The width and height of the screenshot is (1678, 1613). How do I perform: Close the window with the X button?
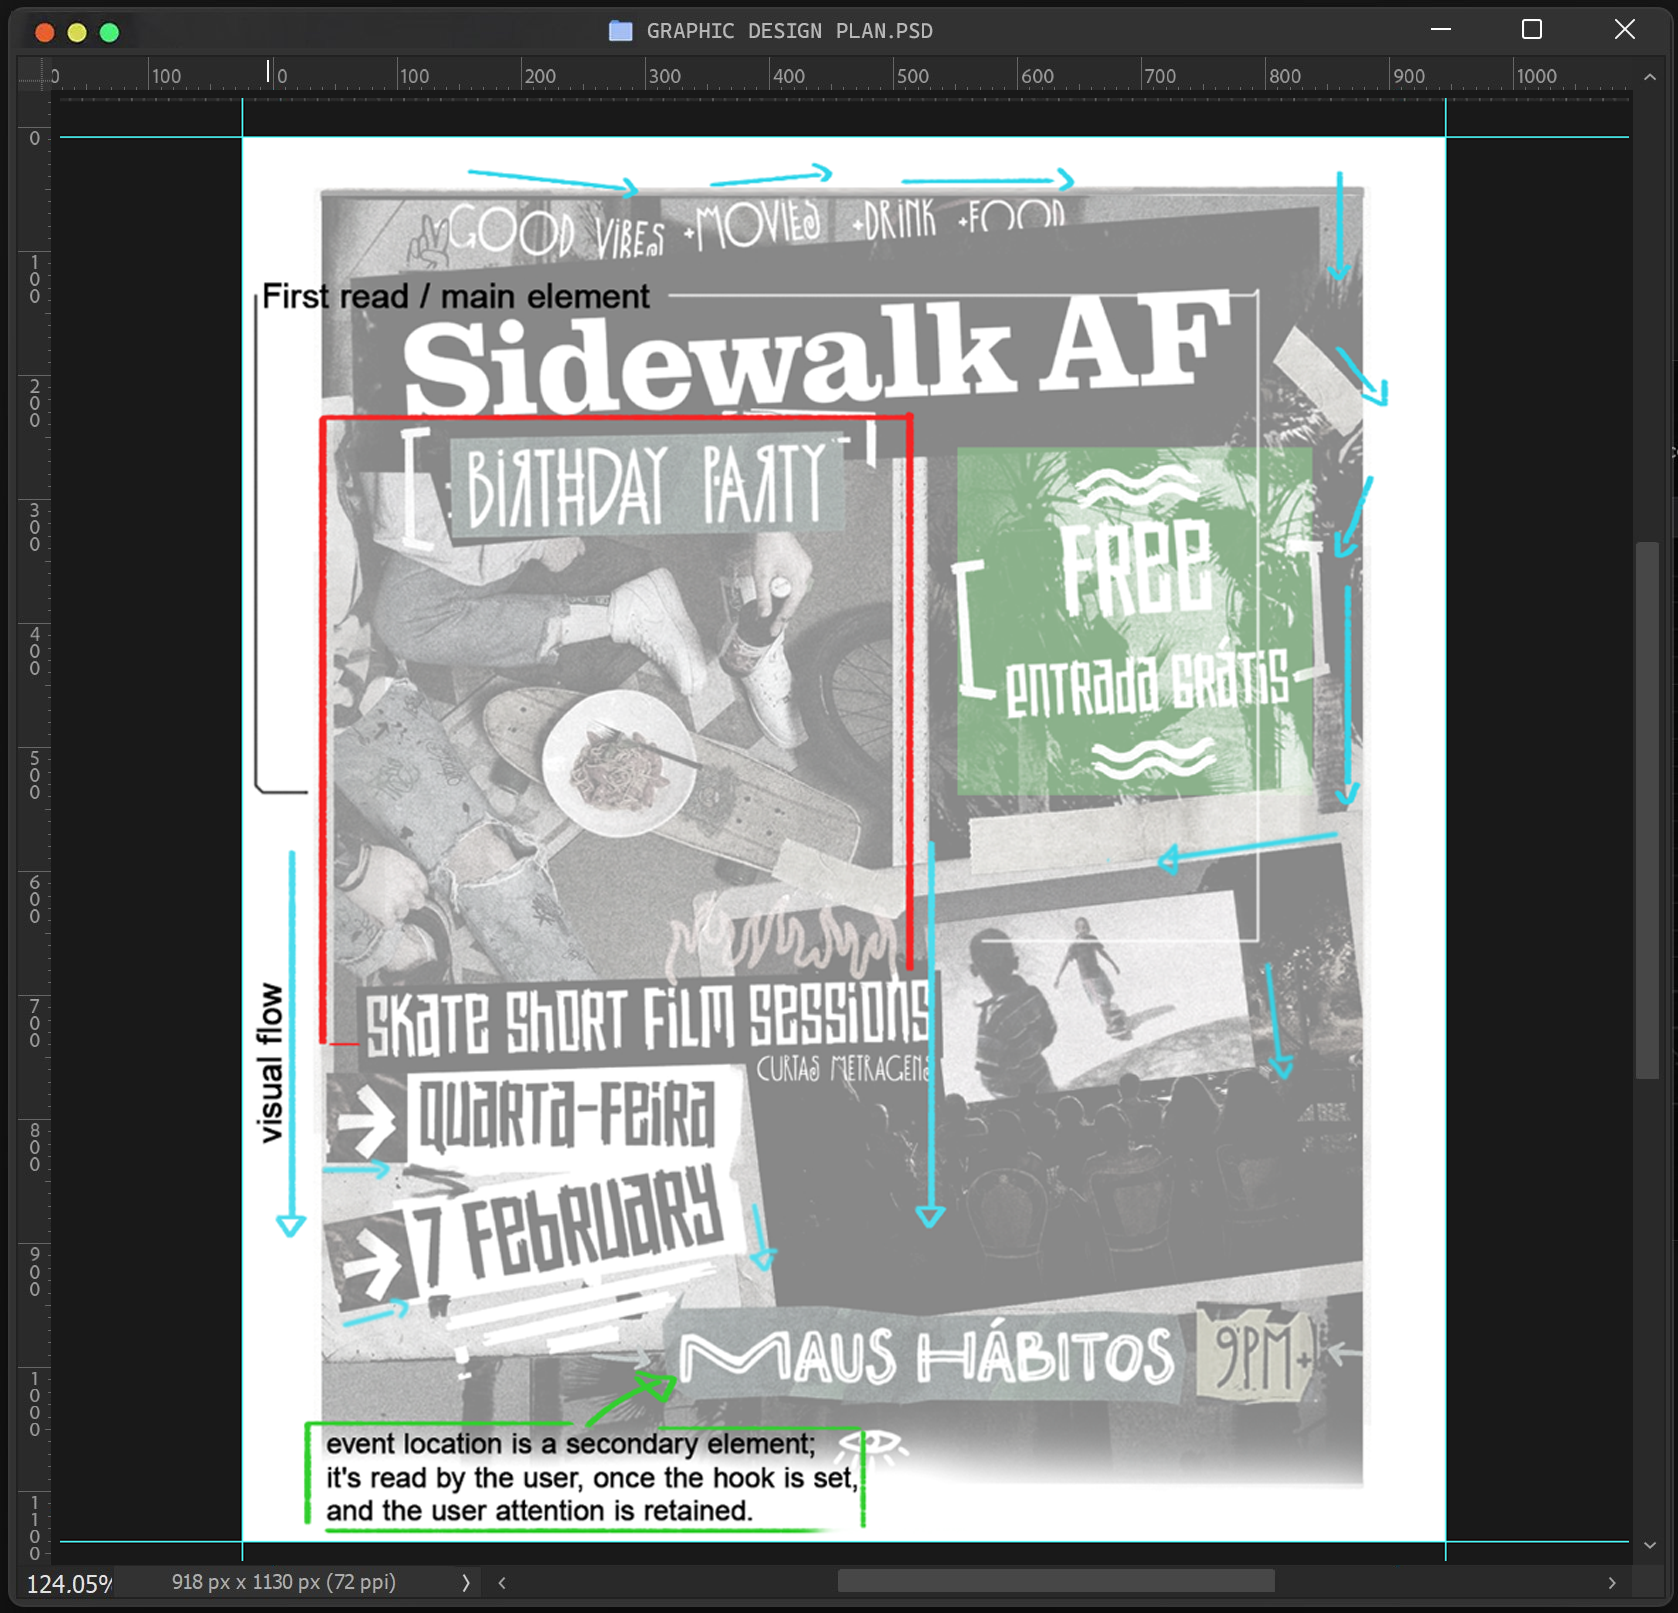point(1625,30)
